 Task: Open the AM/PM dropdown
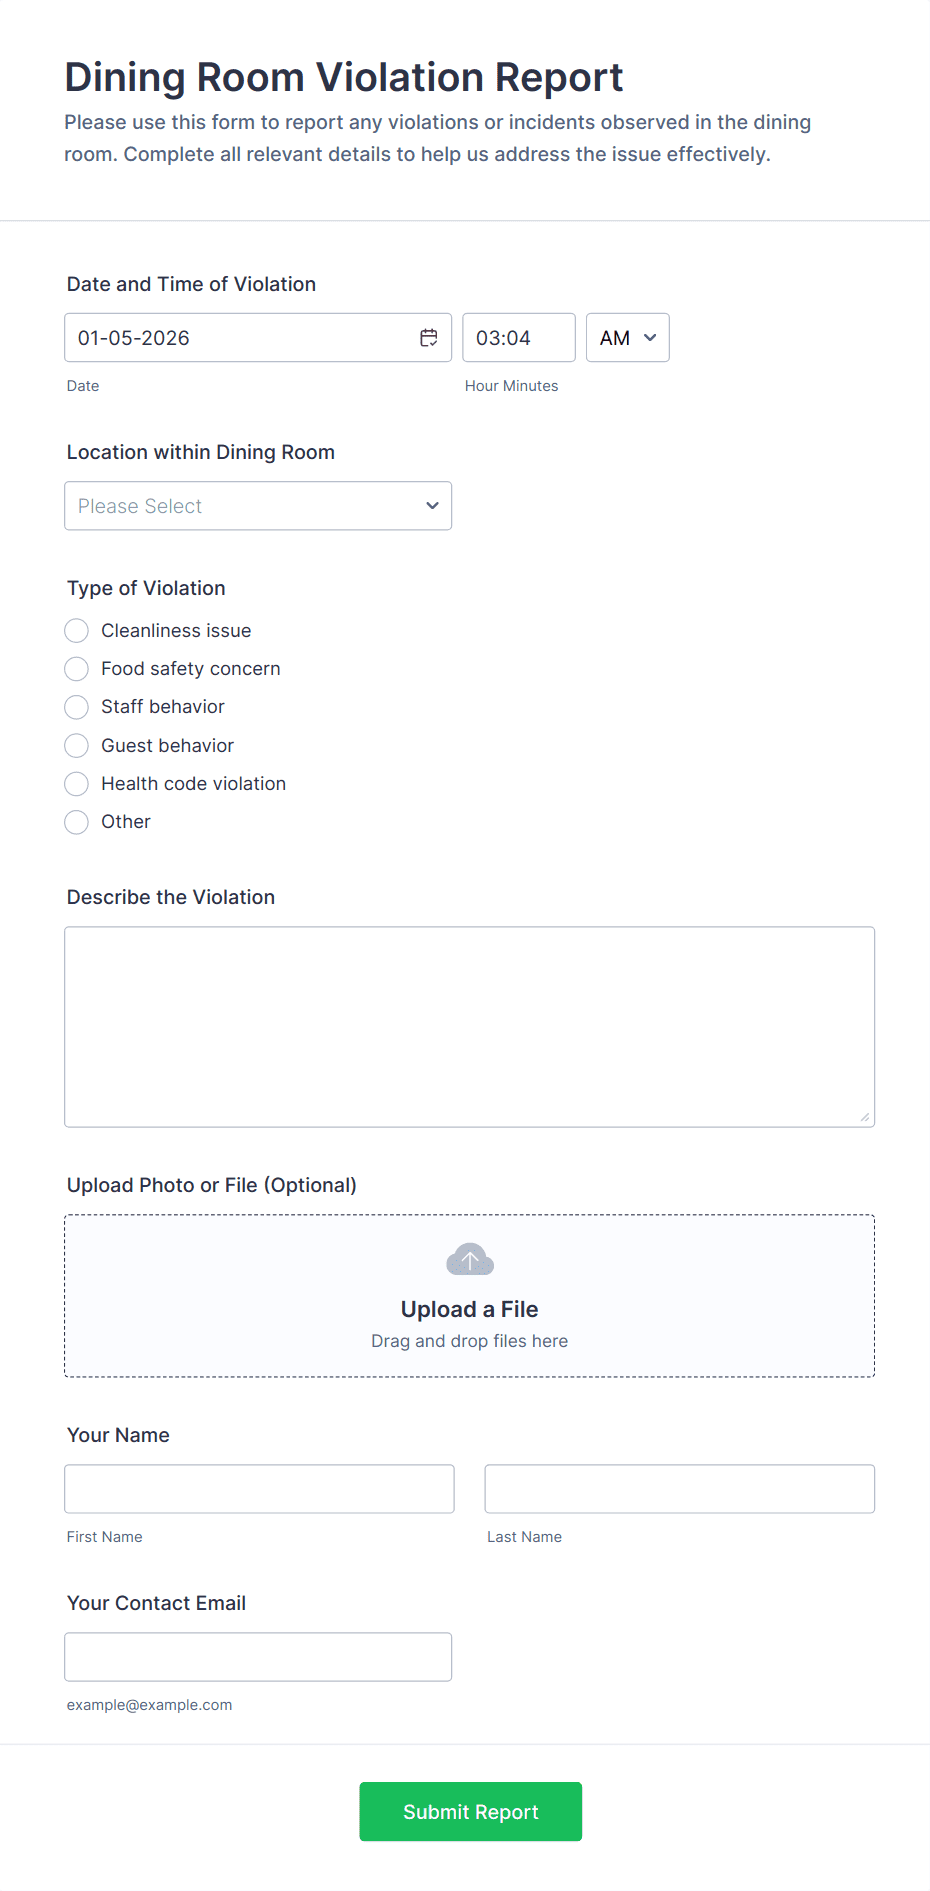pyautogui.click(x=627, y=338)
